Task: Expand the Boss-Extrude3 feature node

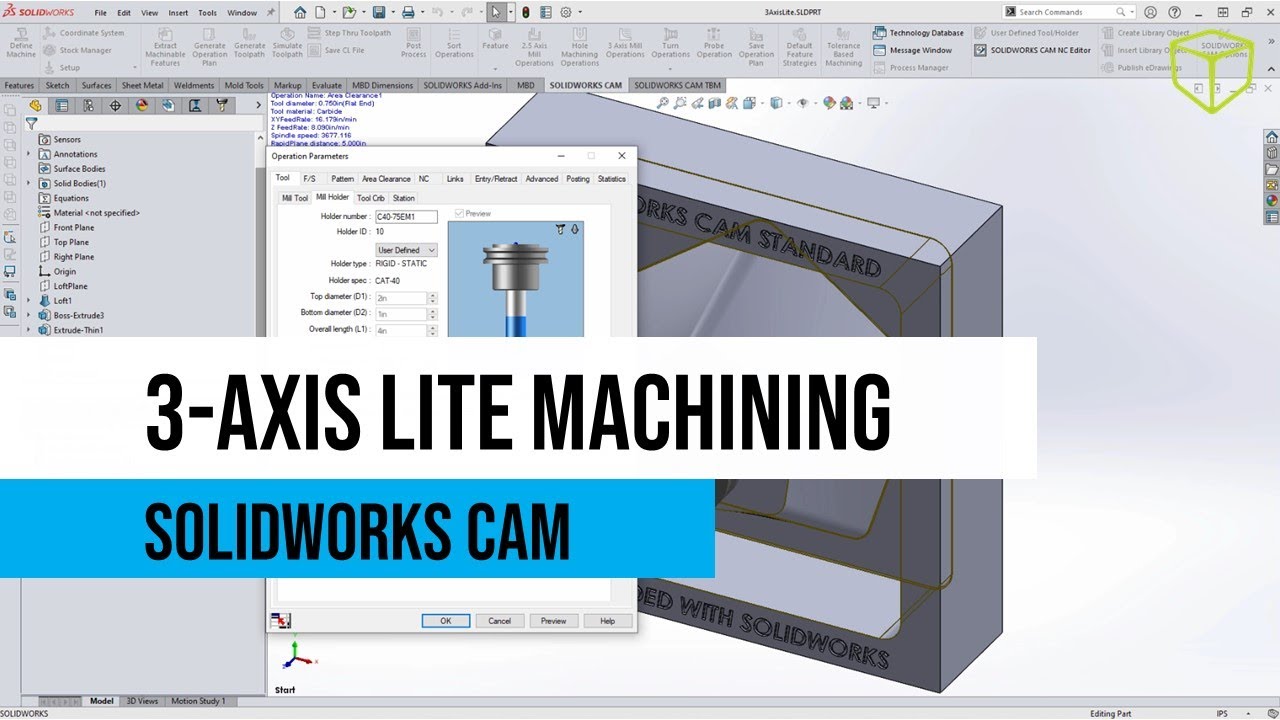Action: (x=28, y=315)
